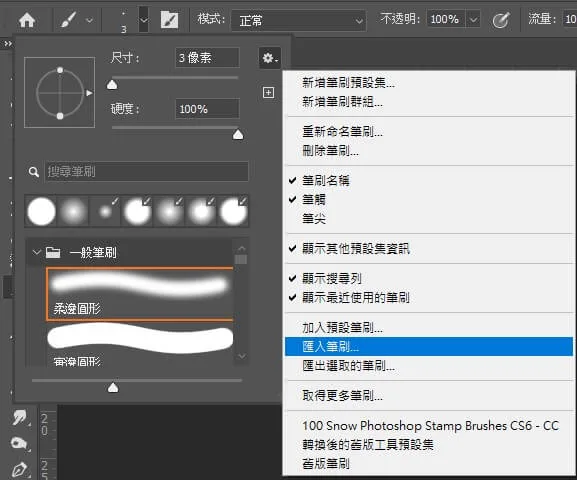
Task: Toggle 顯示搜尋列 option
Action: tap(429, 279)
